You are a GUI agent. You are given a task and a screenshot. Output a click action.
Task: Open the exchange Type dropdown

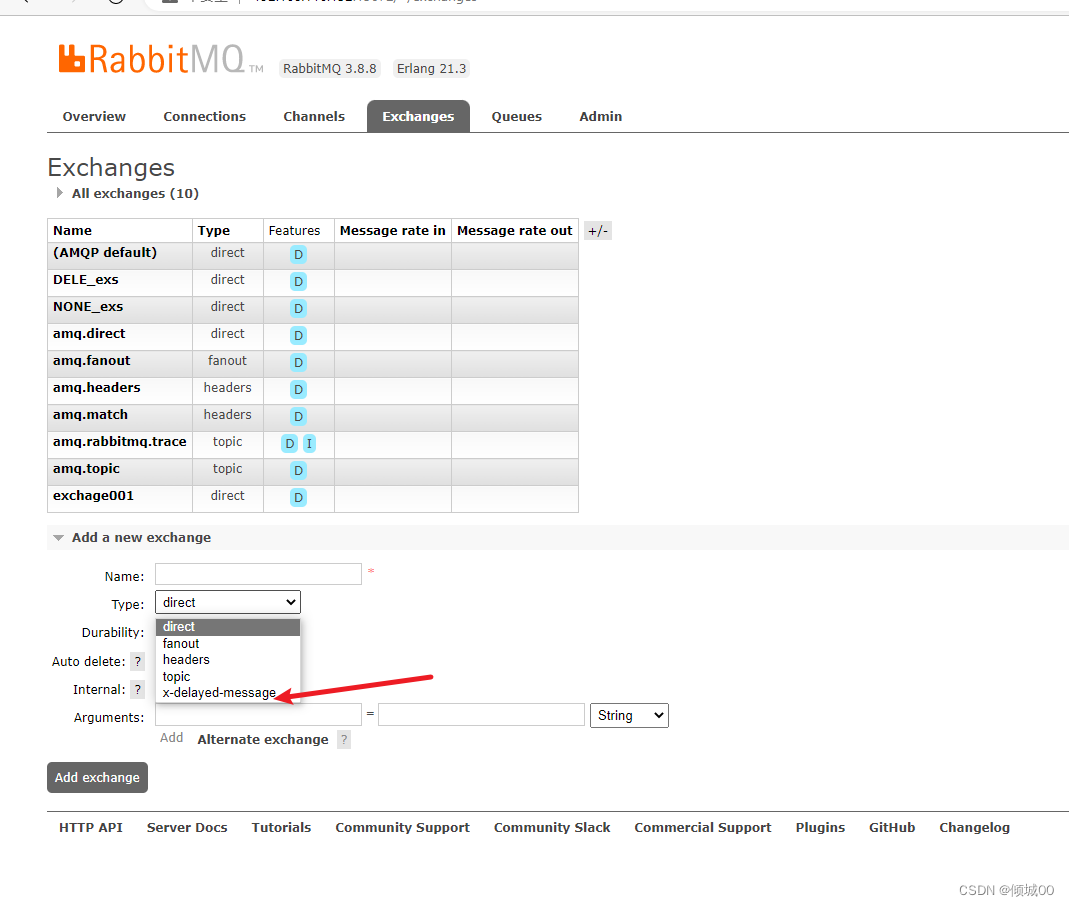point(228,603)
